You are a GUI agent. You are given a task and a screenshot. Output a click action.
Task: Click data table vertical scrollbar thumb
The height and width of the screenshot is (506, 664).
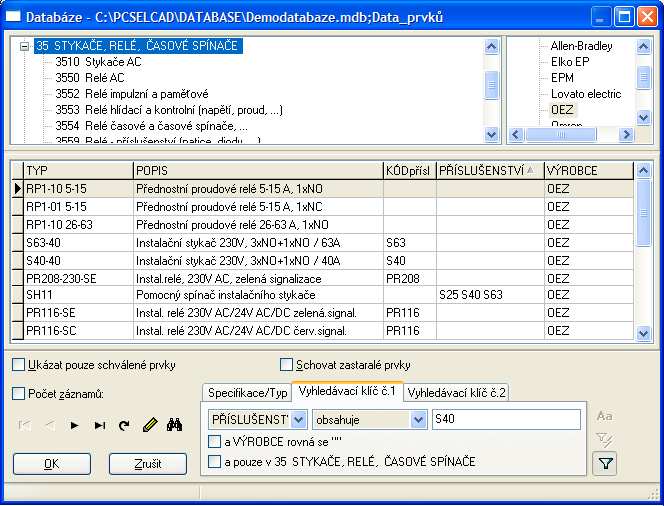(643, 213)
